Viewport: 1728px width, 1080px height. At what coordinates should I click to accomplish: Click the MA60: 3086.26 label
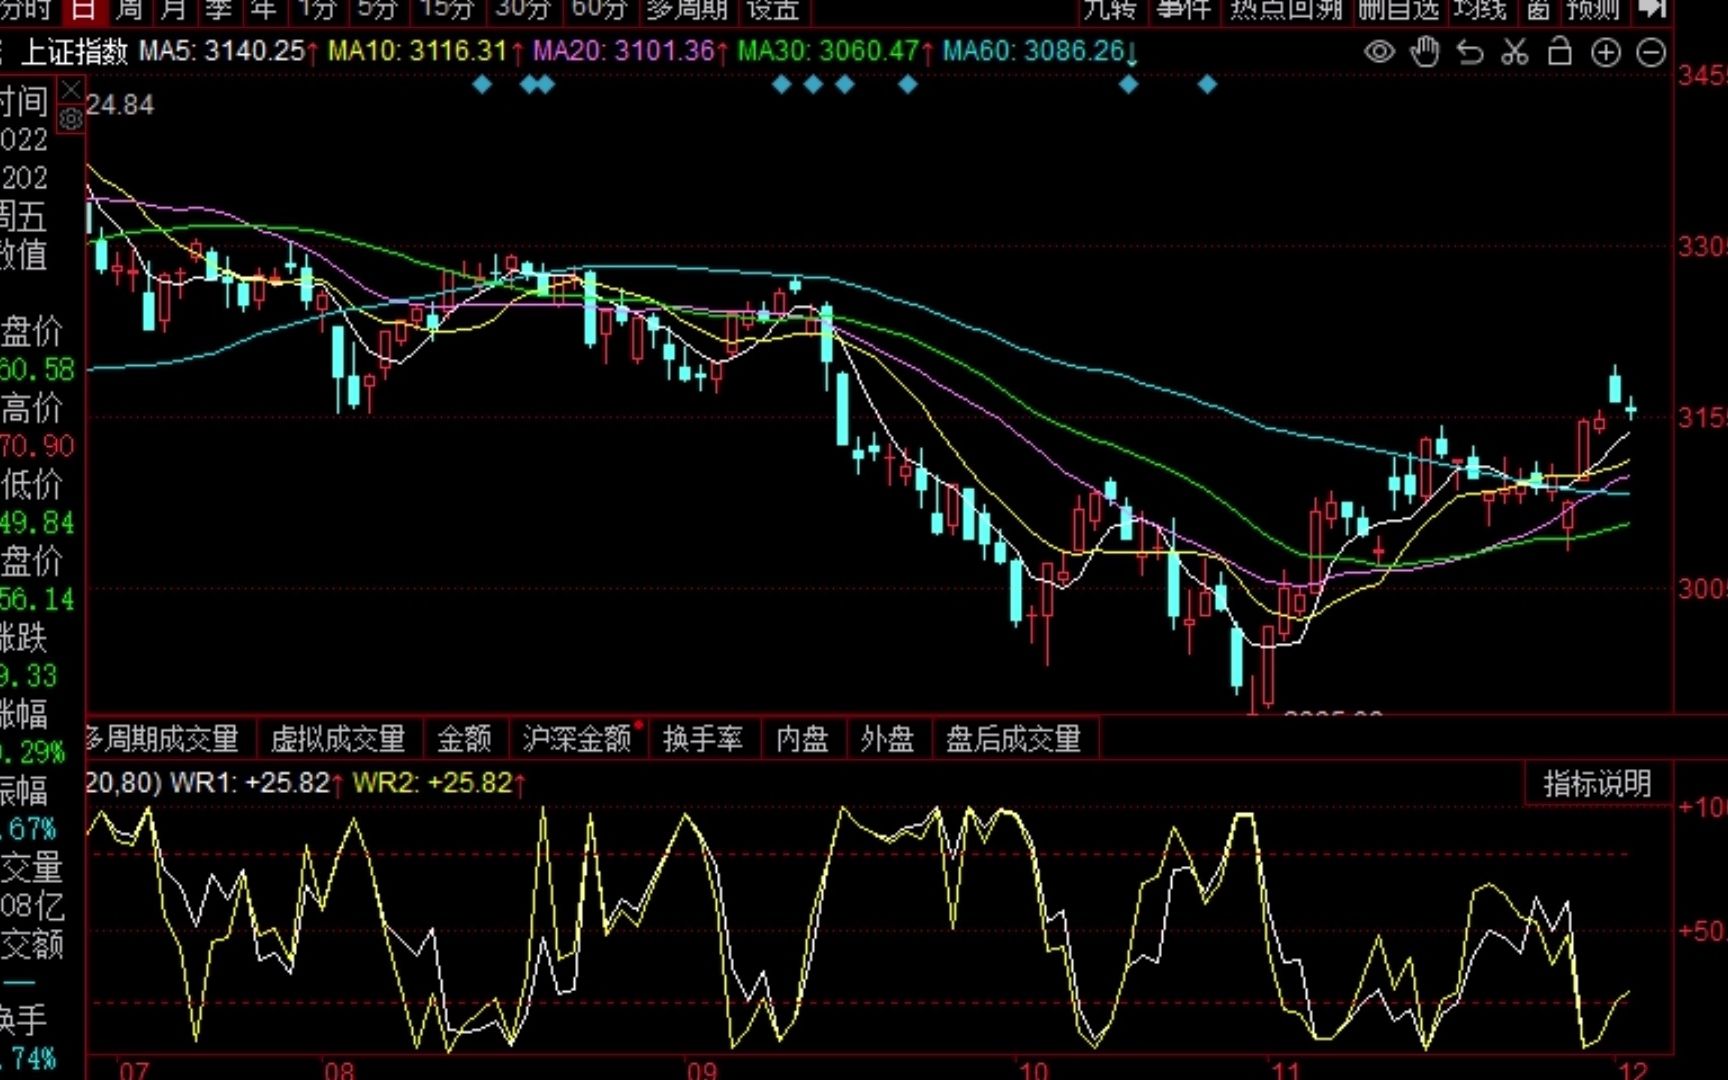[1034, 51]
